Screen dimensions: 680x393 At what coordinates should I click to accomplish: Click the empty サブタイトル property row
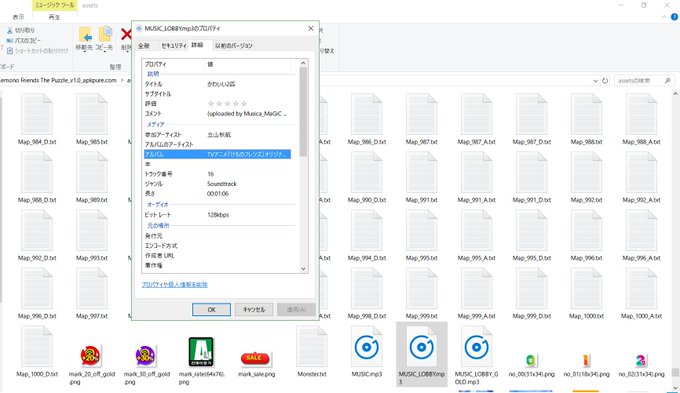point(217,94)
